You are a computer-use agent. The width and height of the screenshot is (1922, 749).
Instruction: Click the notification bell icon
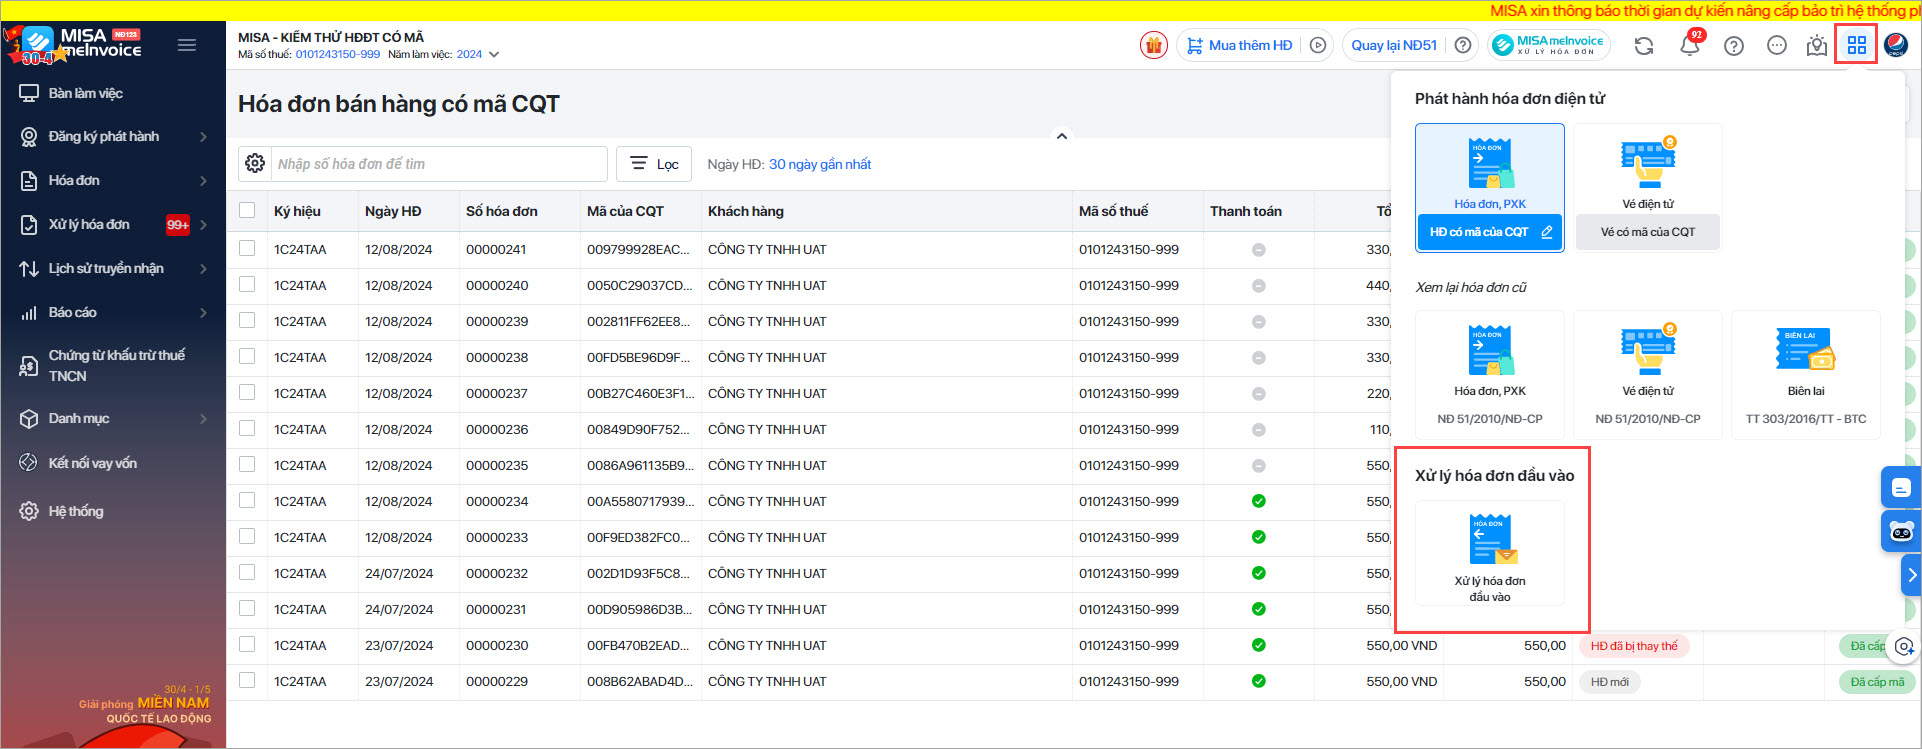(x=1689, y=45)
